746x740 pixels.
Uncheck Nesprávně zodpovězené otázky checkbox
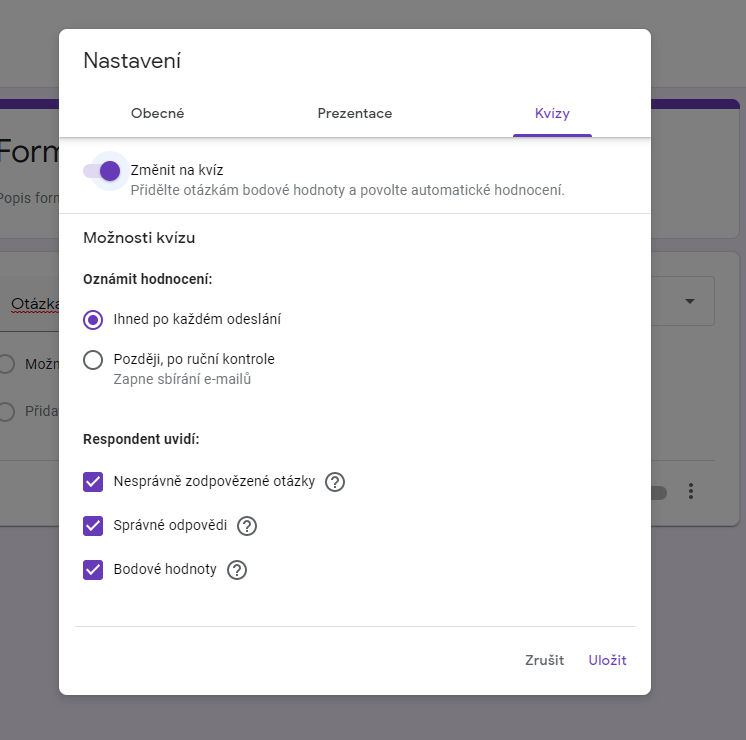coord(93,482)
